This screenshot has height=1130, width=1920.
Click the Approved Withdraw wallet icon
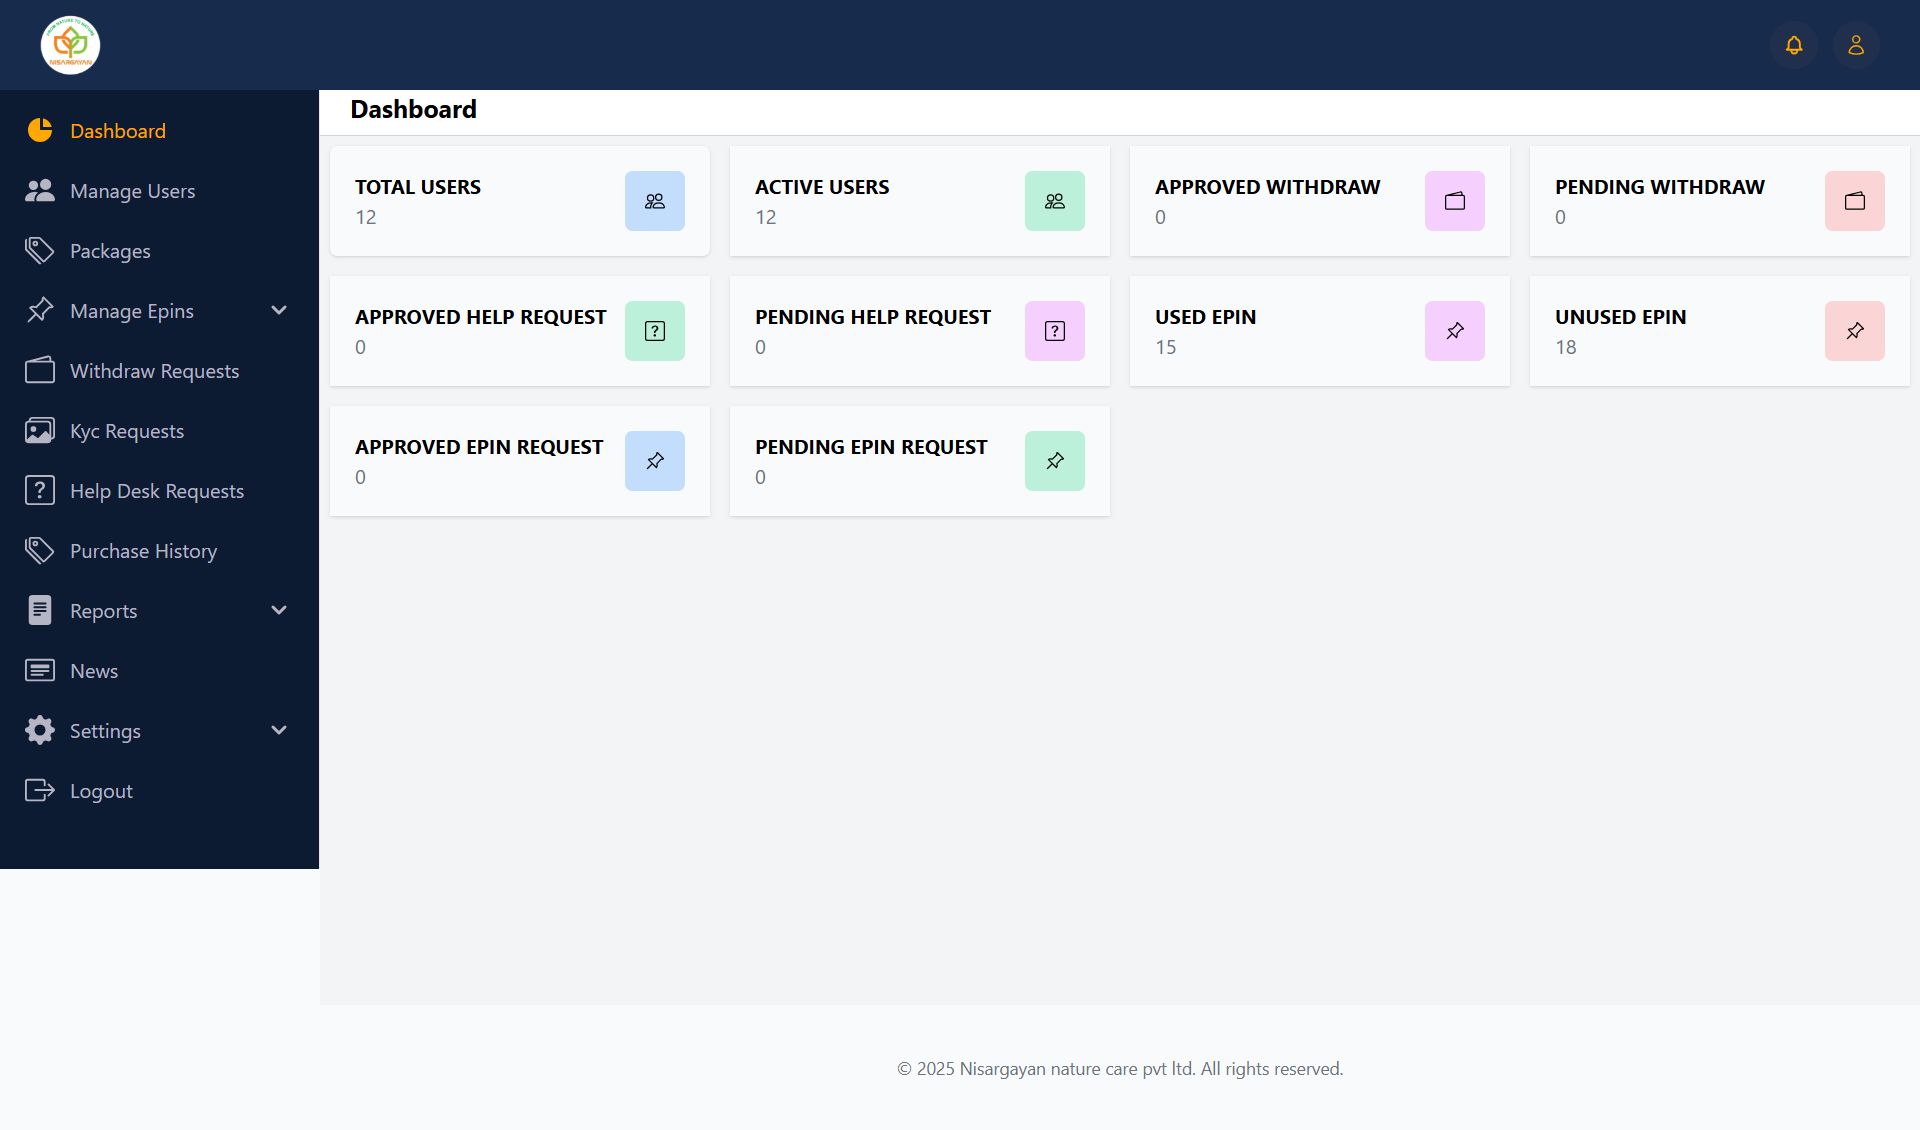(x=1455, y=201)
